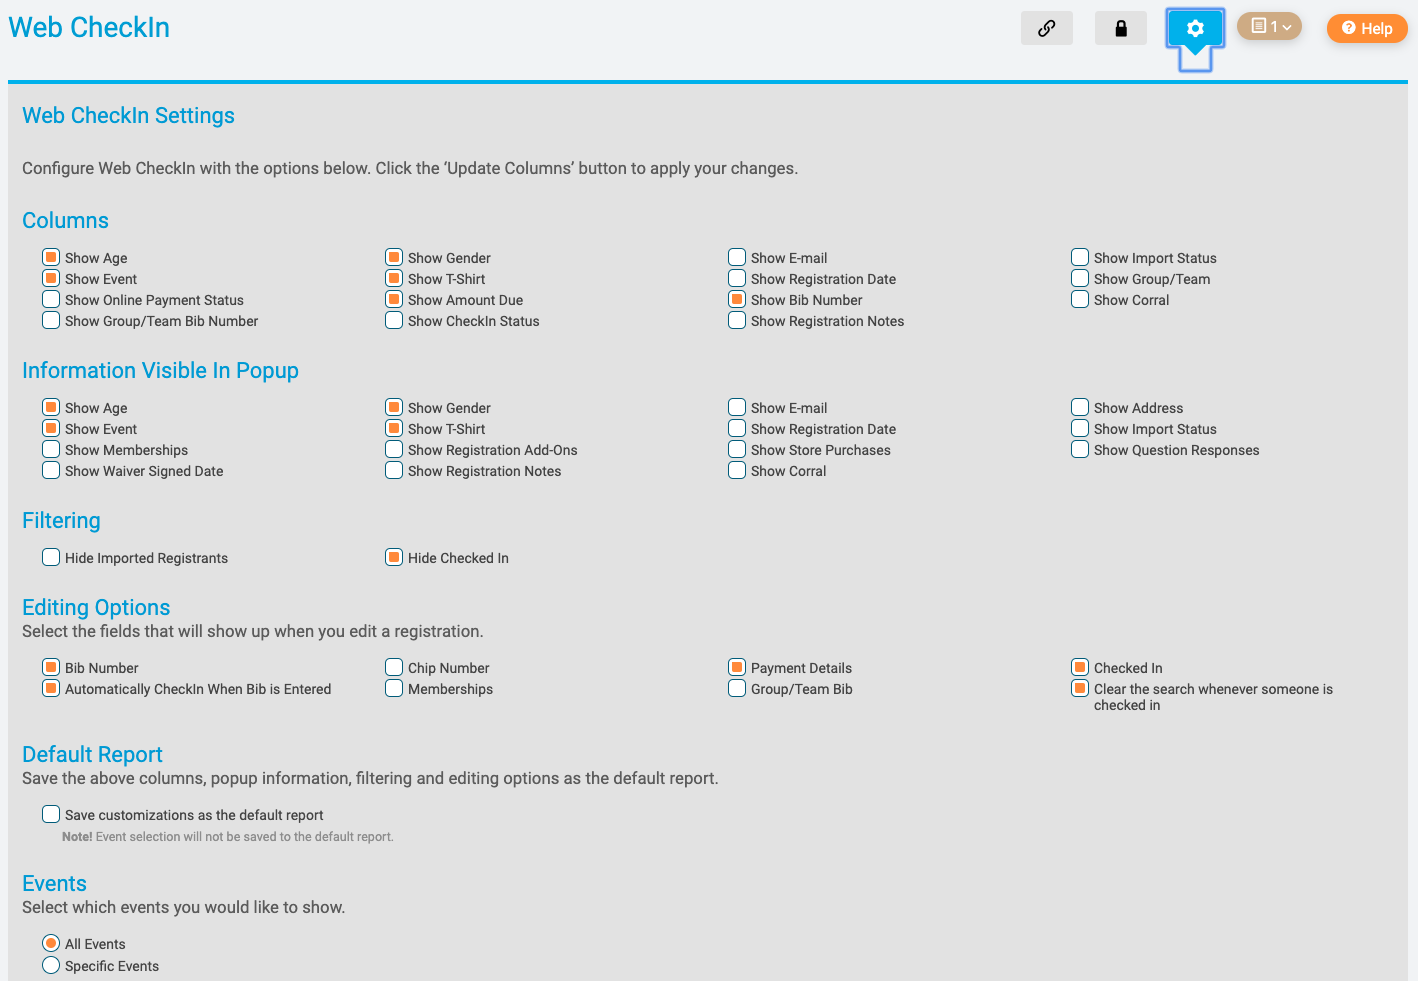This screenshot has width=1418, height=981.
Task: Uncheck Hide Checked In filter
Action: (394, 557)
